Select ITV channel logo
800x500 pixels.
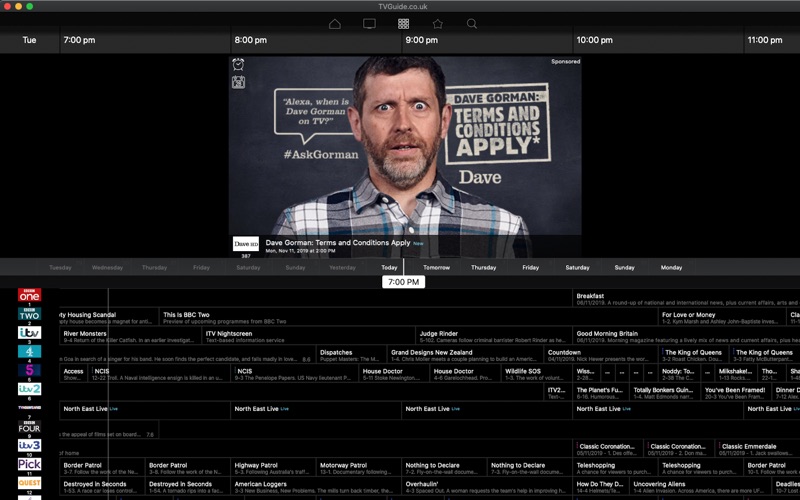coord(30,333)
